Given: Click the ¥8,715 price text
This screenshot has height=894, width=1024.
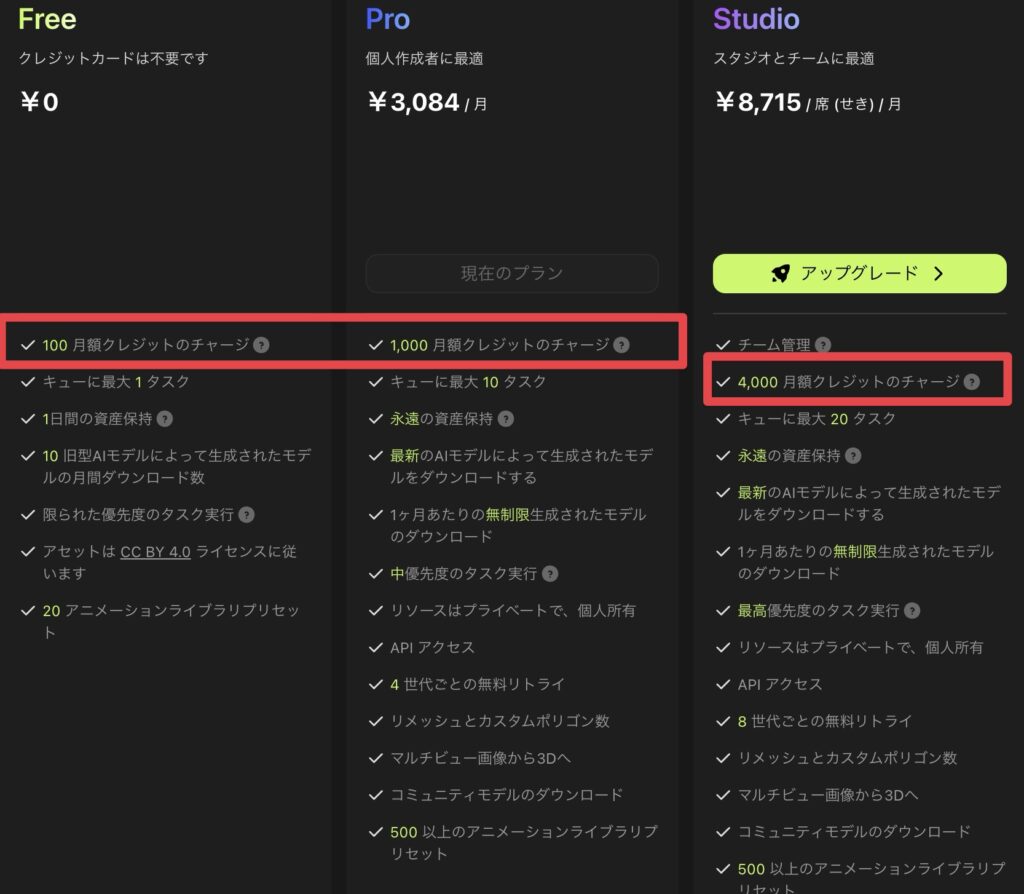Looking at the screenshot, I should (758, 102).
